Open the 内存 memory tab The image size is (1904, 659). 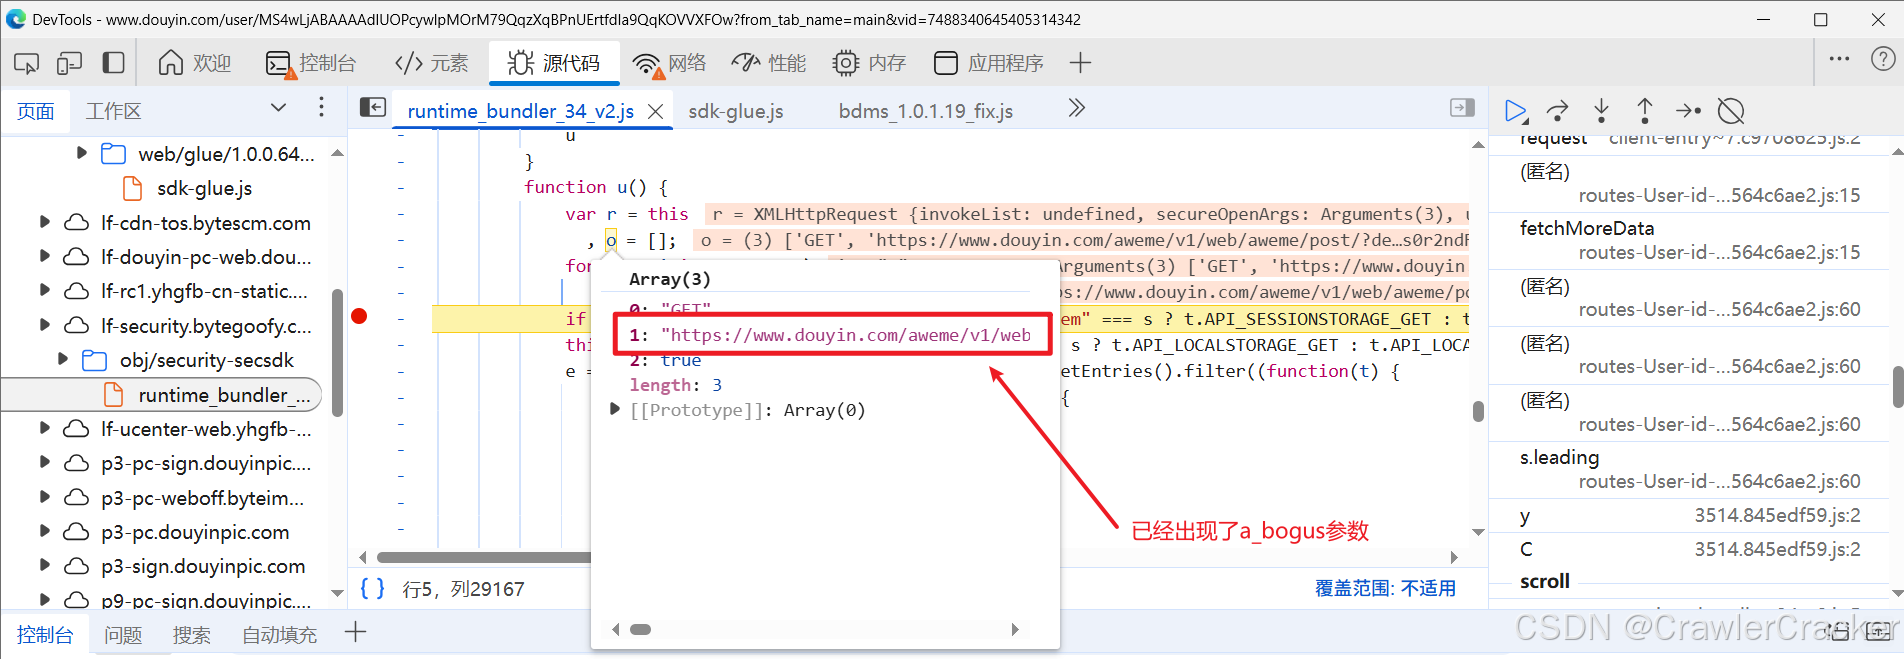tap(869, 63)
